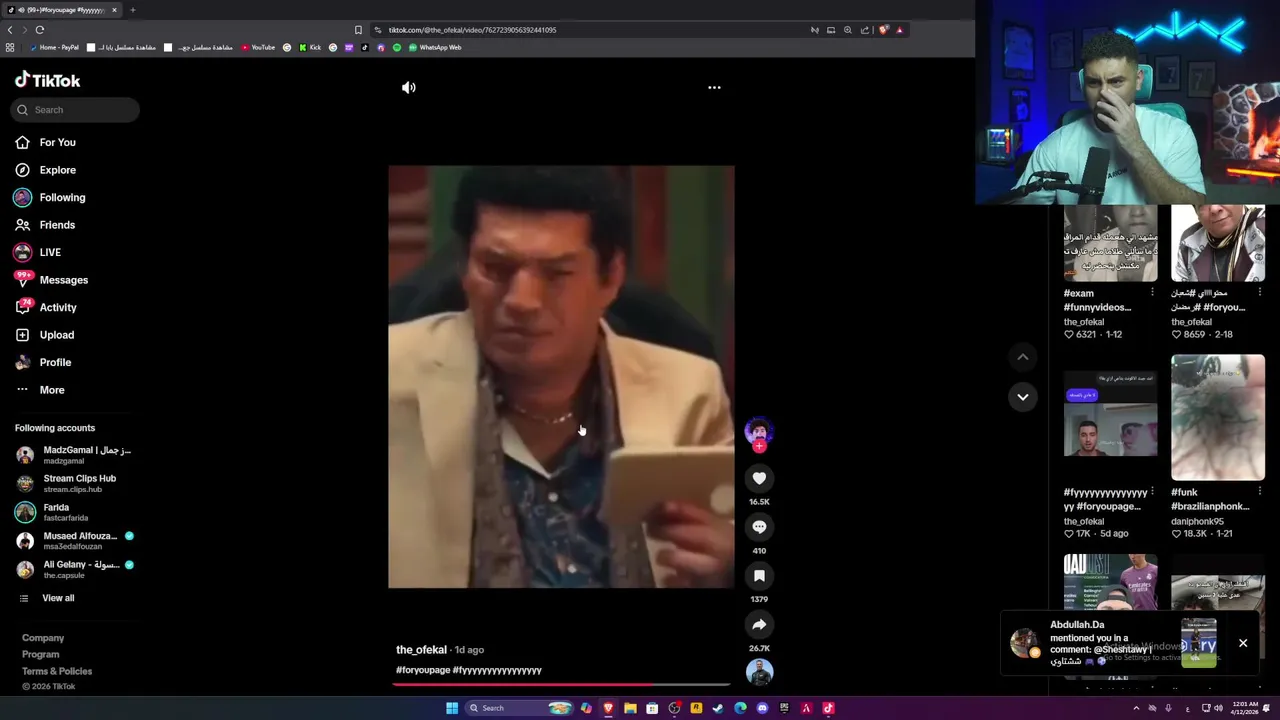Expand View all following accounts
Screen dimensions: 1280x720
coord(47,598)
